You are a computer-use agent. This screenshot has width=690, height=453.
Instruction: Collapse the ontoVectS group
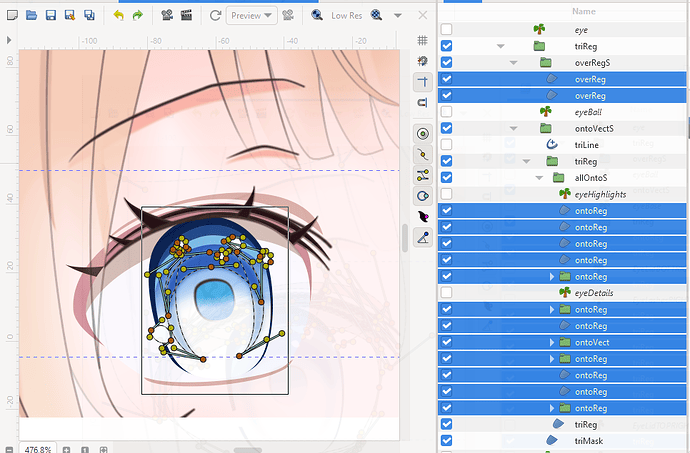[x=513, y=129]
